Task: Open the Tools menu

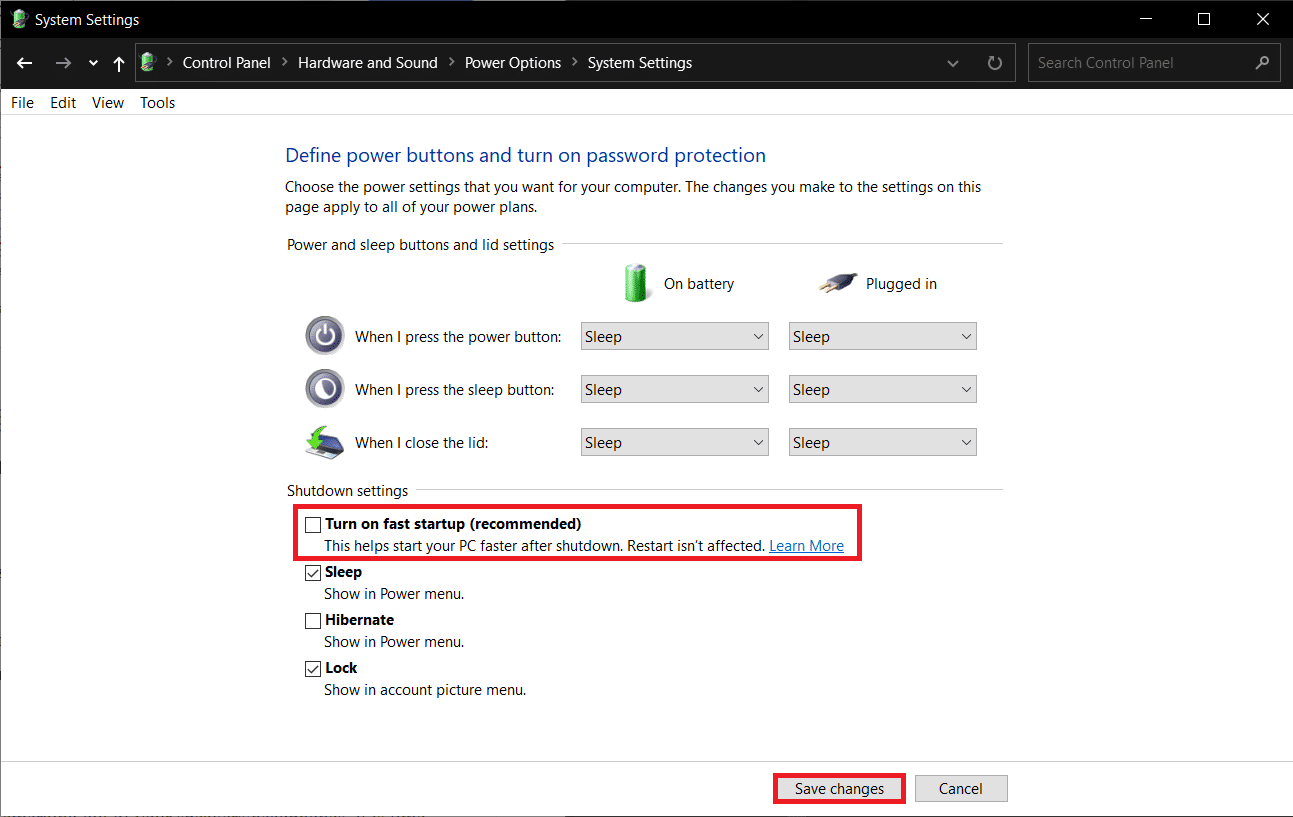Action: point(158,102)
